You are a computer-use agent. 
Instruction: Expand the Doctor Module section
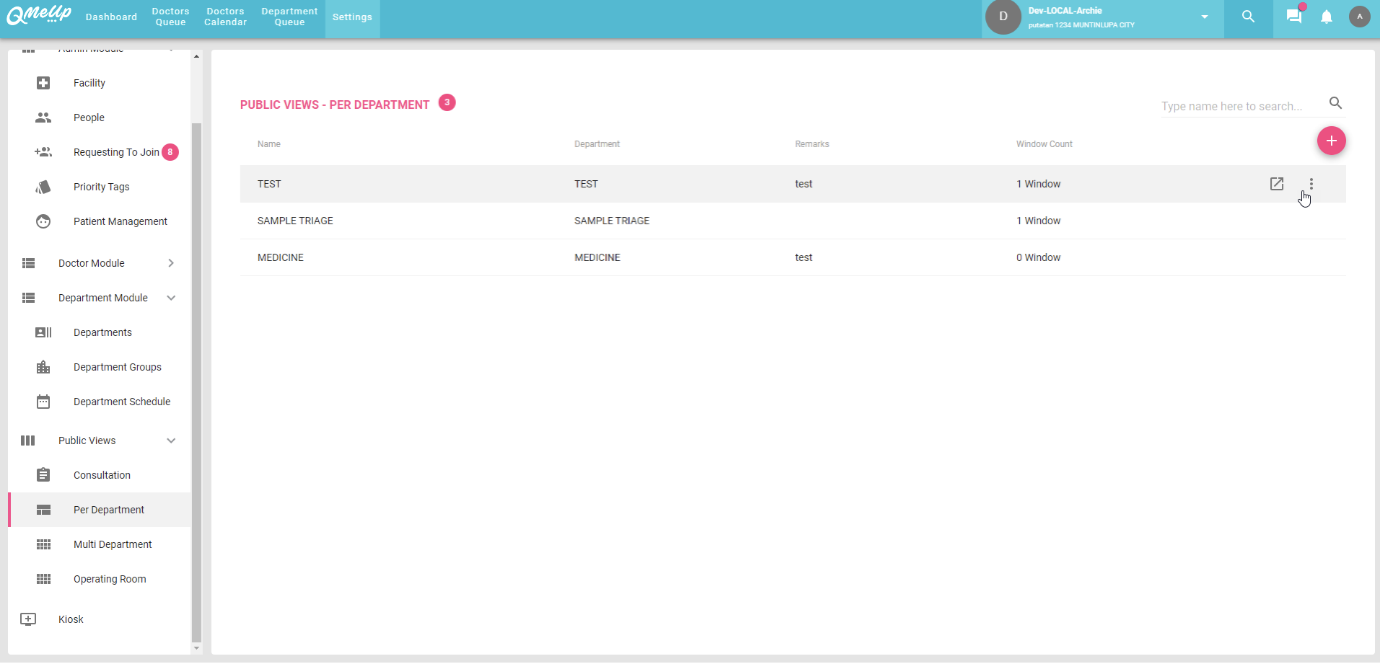171,263
